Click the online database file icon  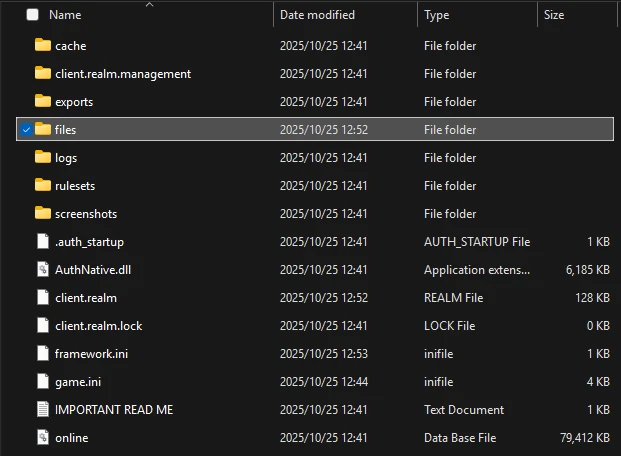pyautogui.click(x=42, y=437)
